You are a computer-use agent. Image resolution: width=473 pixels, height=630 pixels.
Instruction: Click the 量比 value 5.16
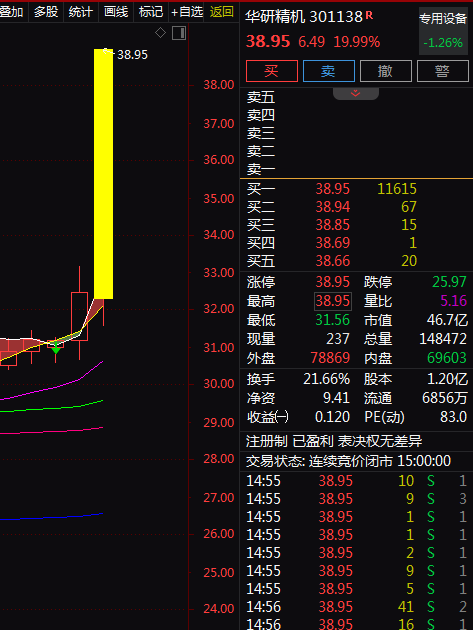click(454, 301)
